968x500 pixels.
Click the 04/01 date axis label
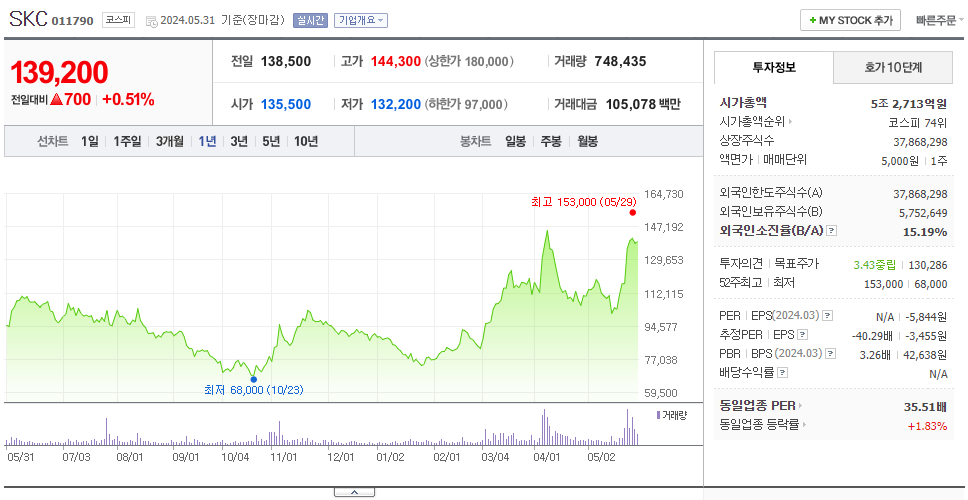click(546, 458)
